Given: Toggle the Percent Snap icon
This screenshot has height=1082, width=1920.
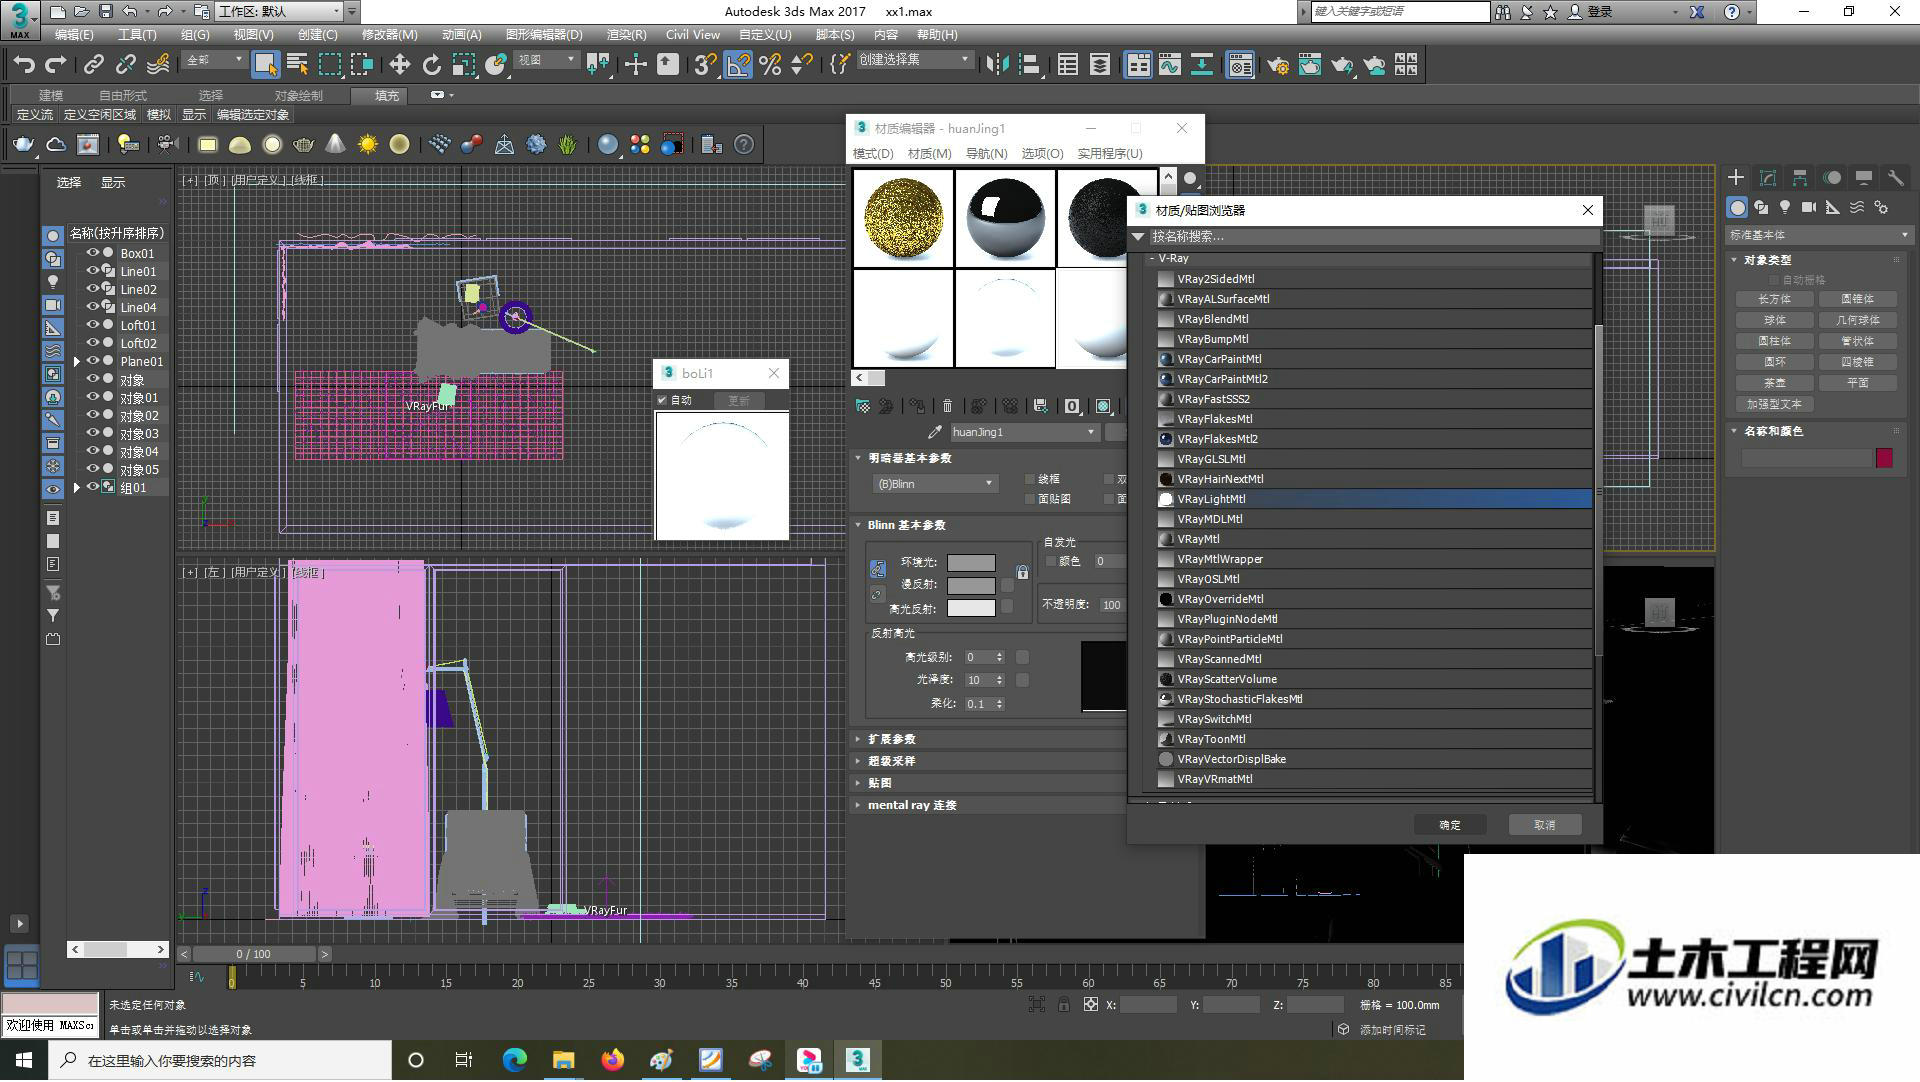Looking at the screenshot, I should tap(770, 65).
